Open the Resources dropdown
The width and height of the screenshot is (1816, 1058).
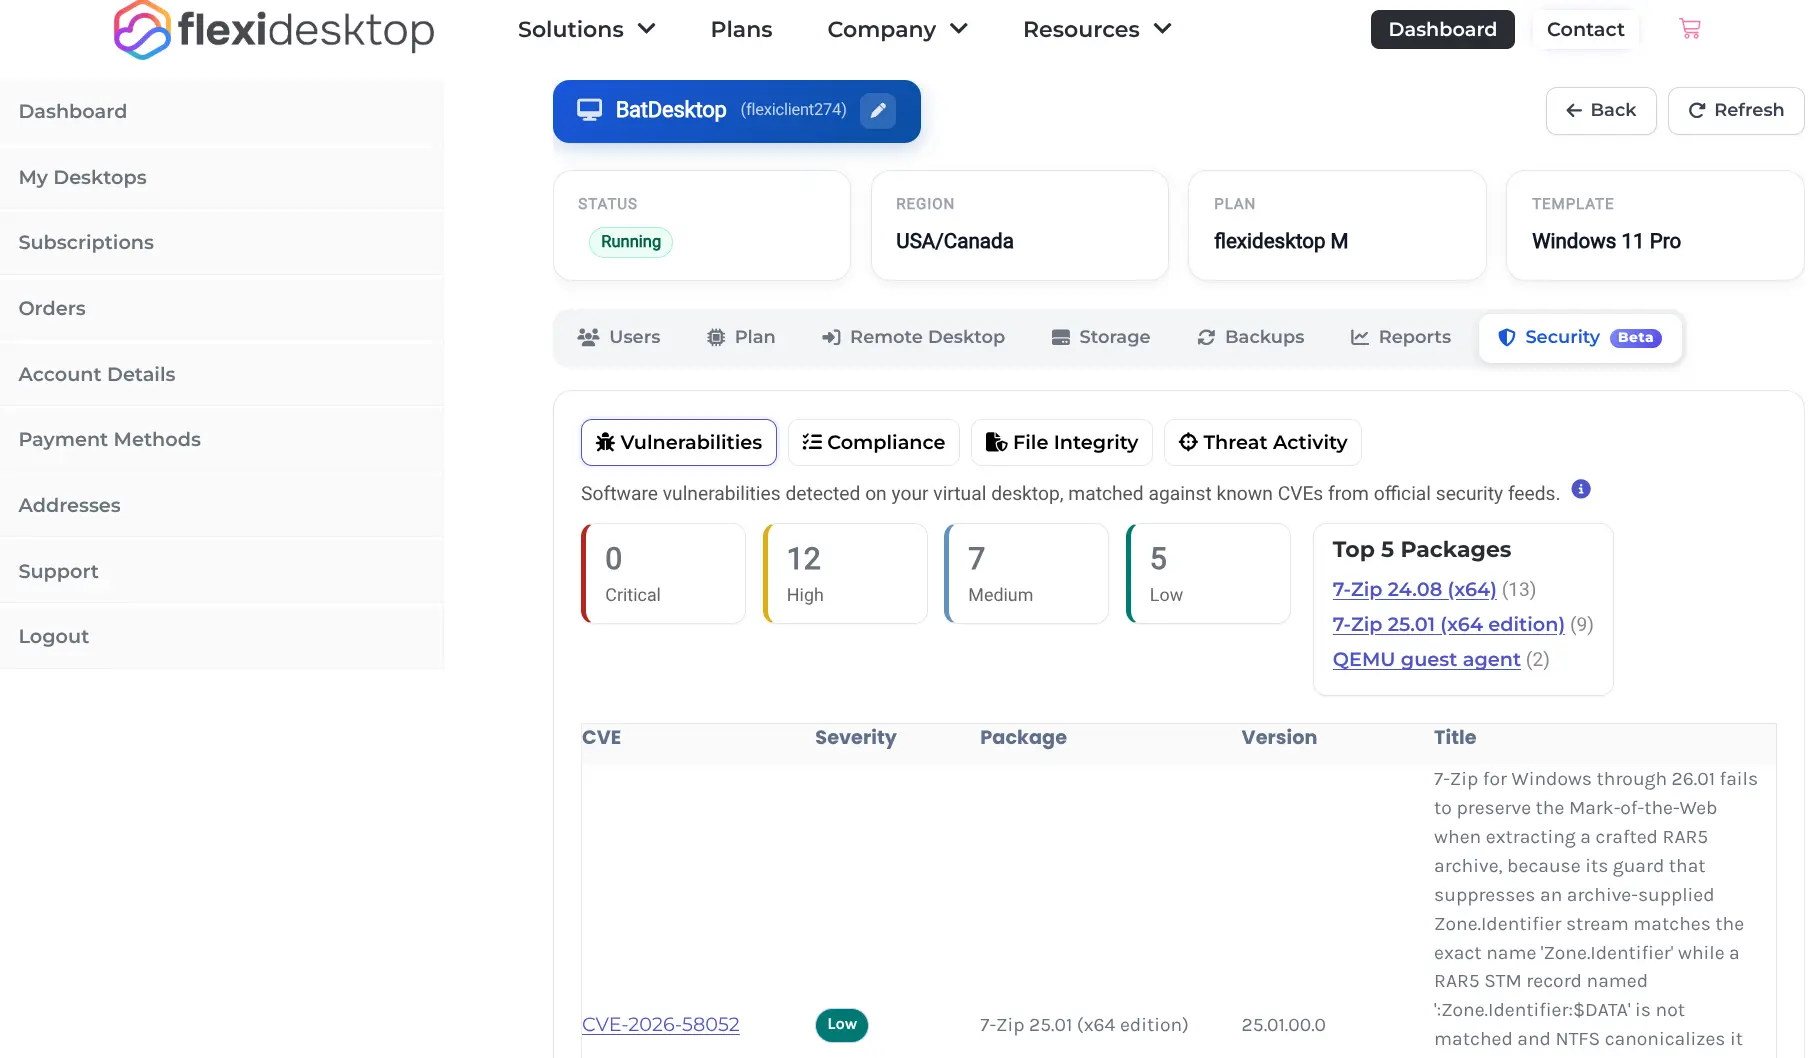pyautogui.click(x=1097, y=29)
